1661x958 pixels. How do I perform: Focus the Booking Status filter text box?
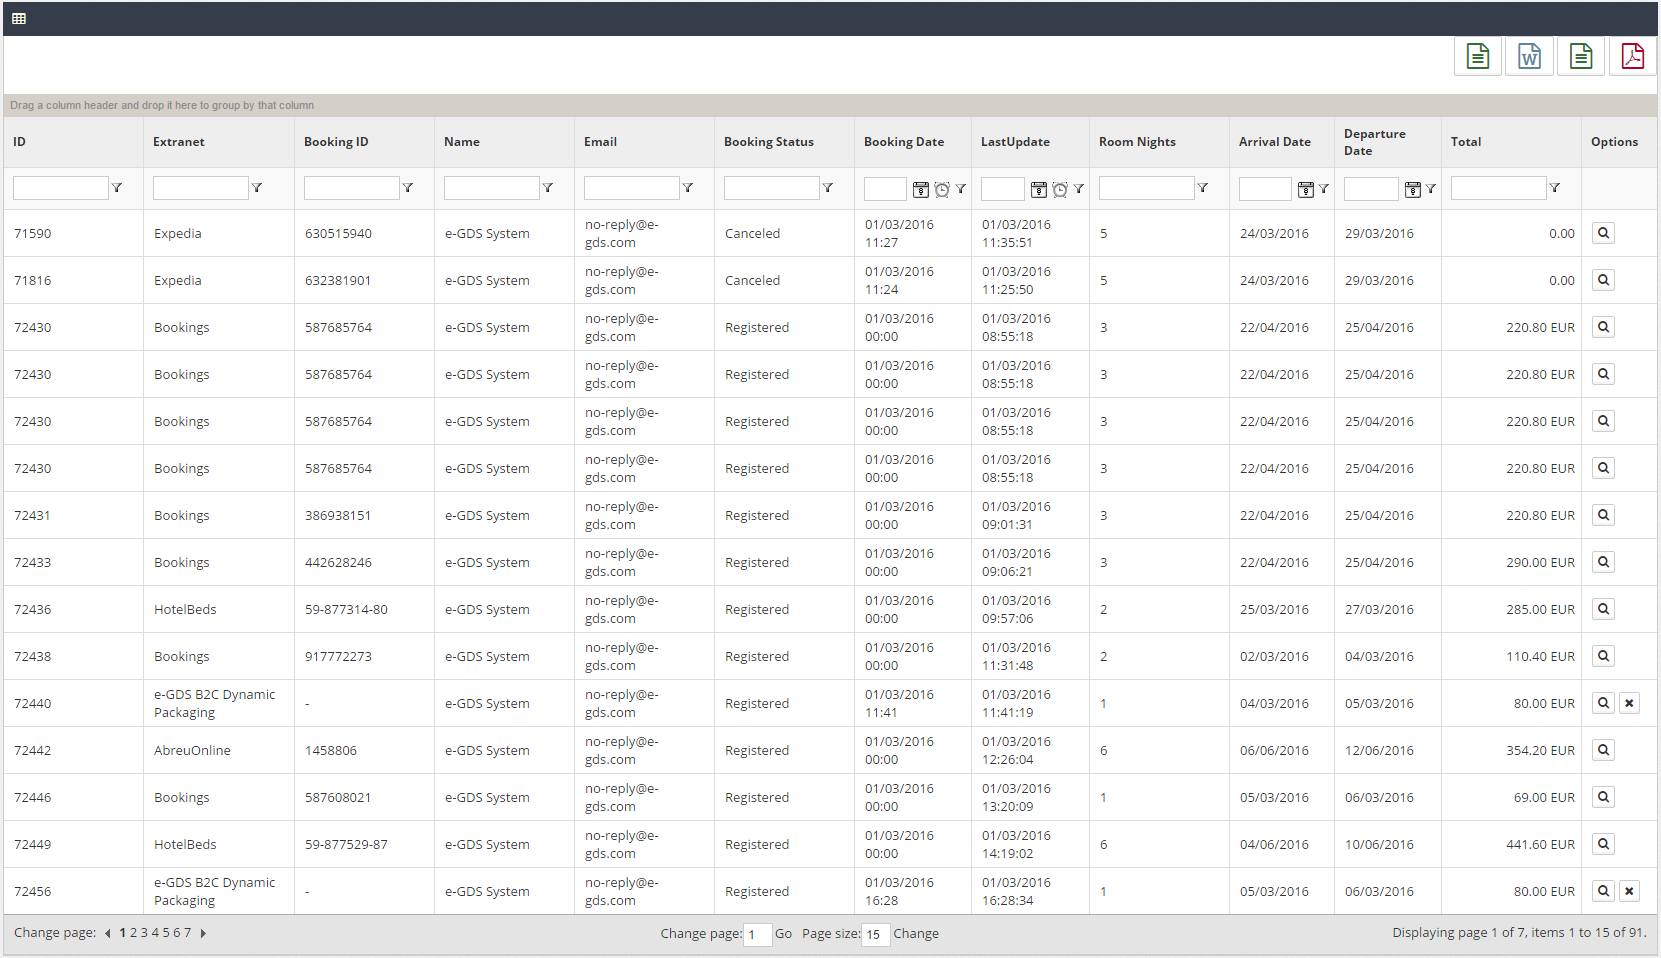771,188
